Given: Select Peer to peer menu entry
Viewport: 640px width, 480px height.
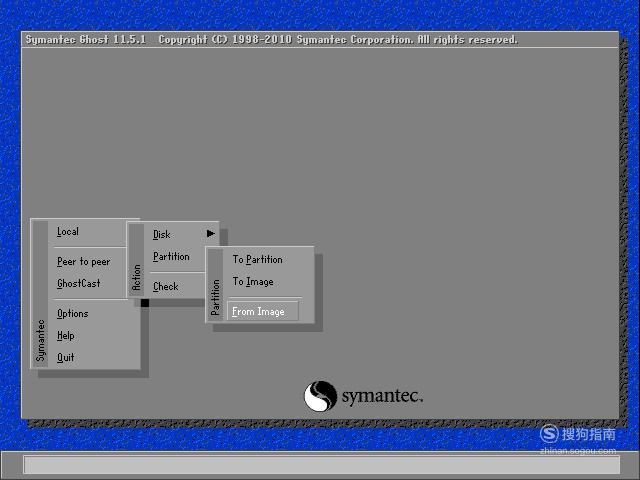Looking at the screenshot, I should pos(84,262).
